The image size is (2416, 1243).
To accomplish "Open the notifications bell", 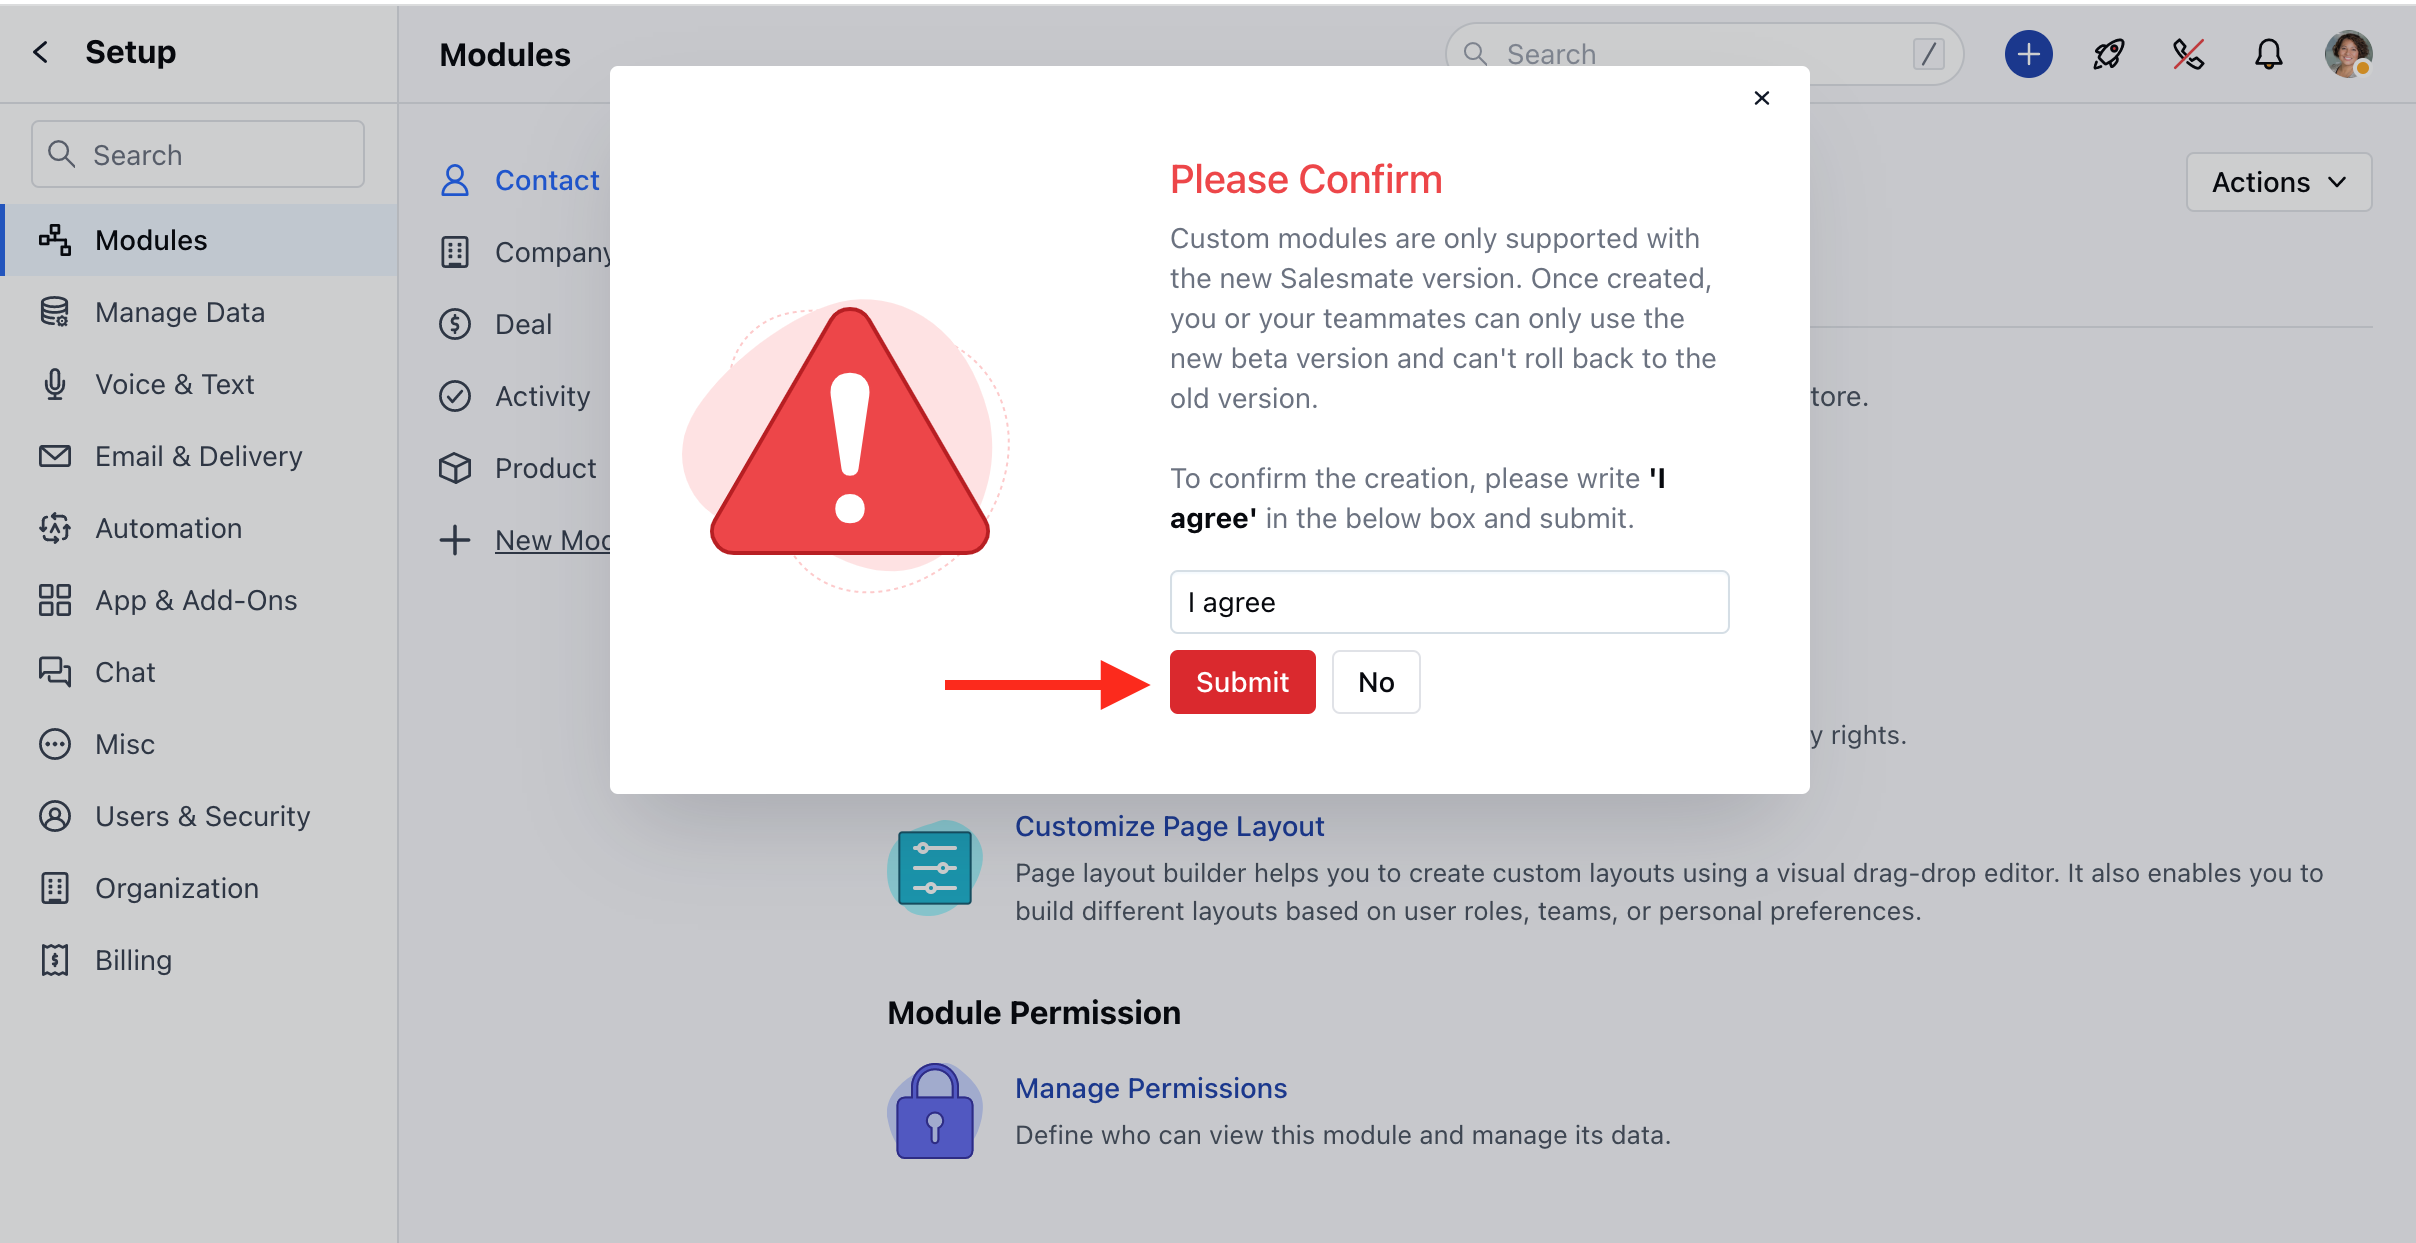I will click(x=2268, y=54).
